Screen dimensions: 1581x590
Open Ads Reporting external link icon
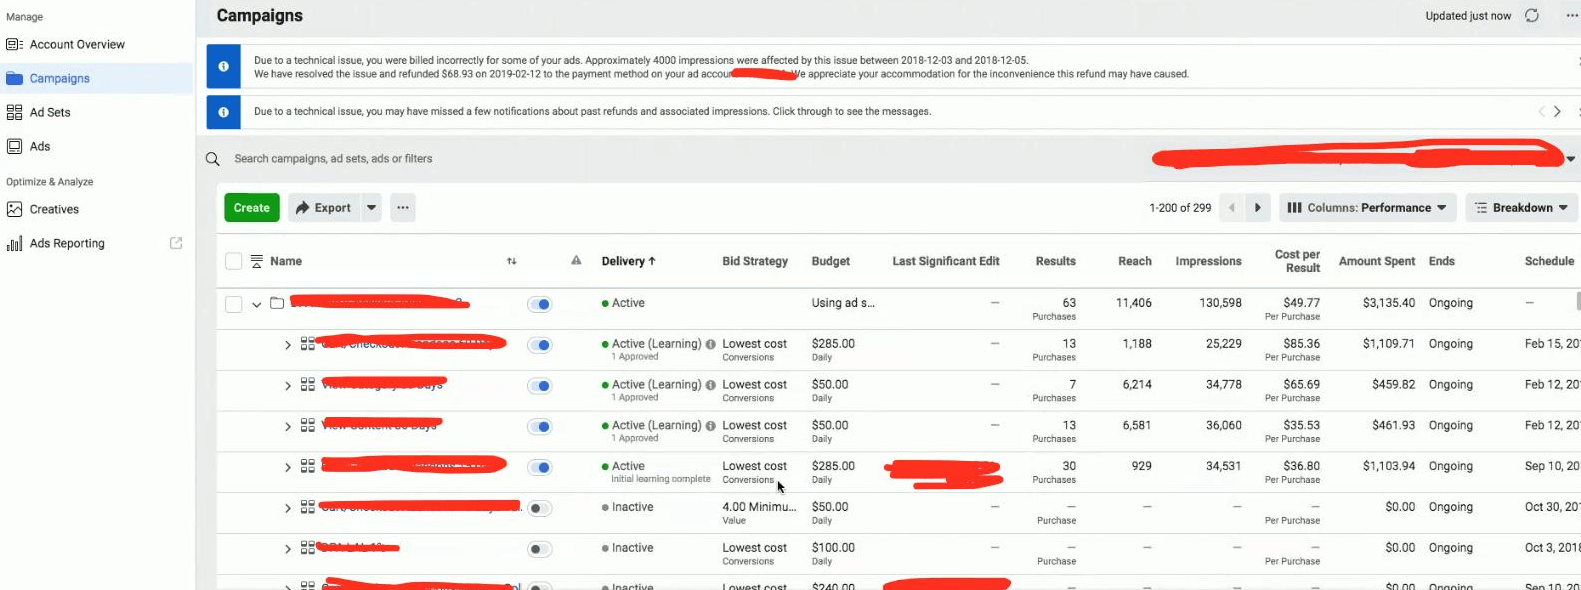176,243
